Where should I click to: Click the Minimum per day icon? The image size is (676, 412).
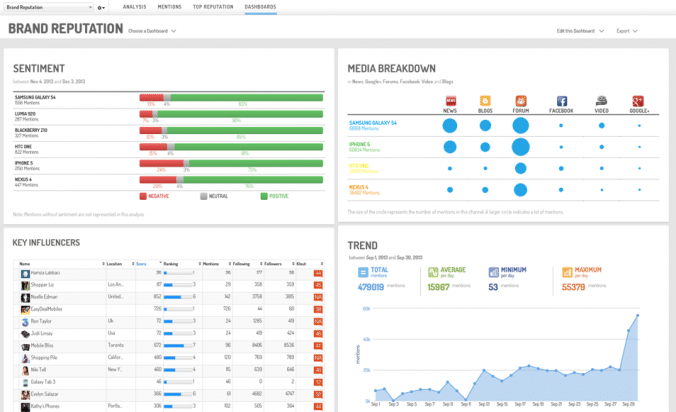[494, 272]
